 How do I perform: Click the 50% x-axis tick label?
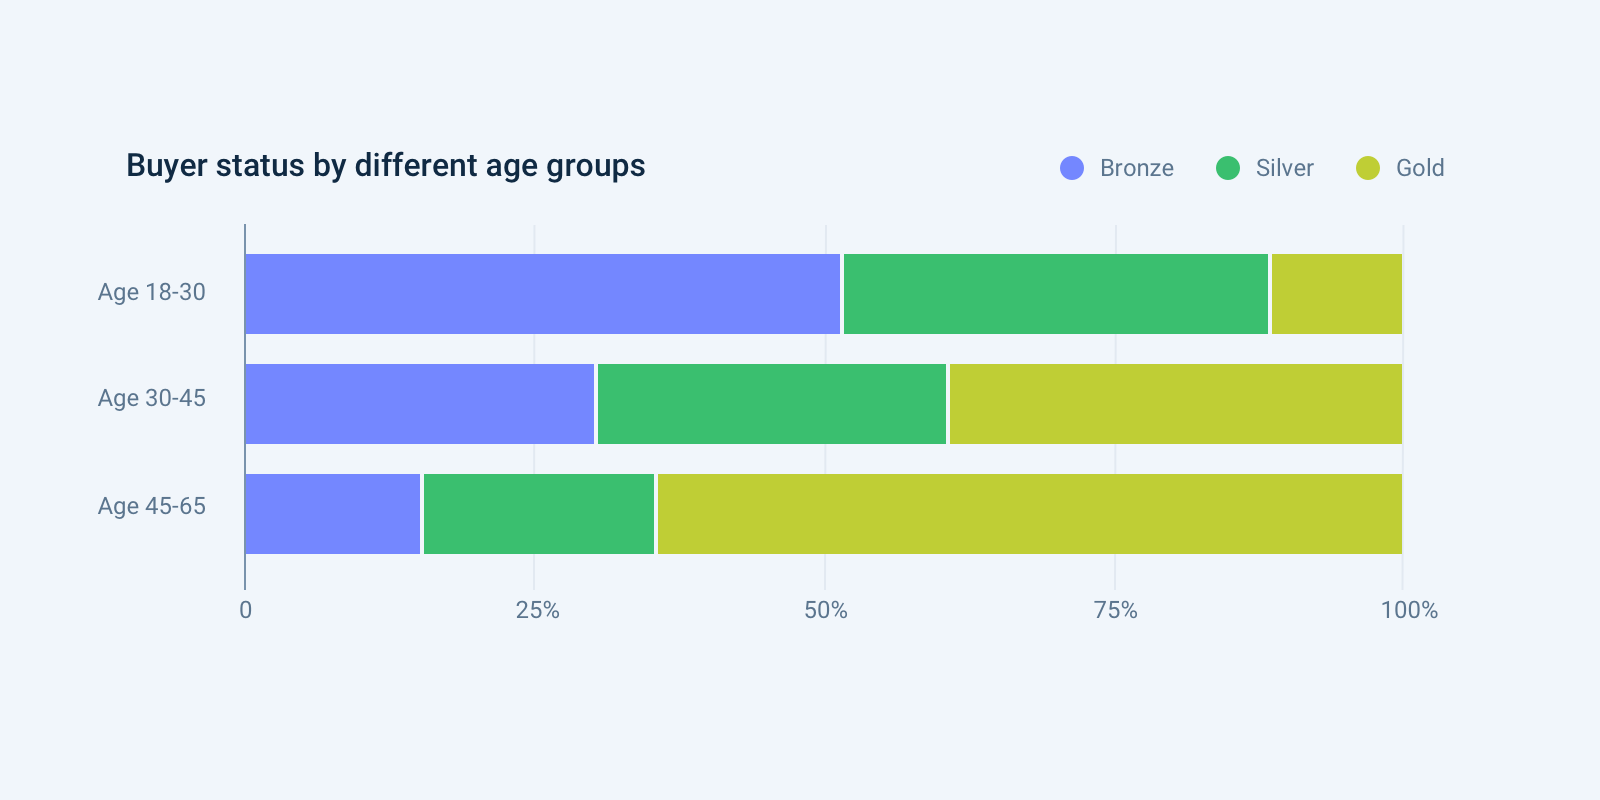[x=825, y=610]
